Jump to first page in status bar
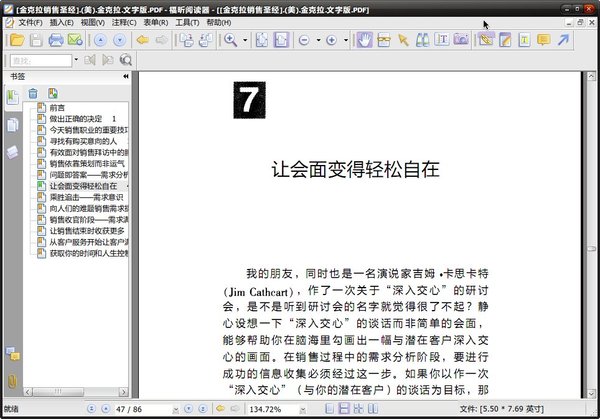The width and height of the screenshot is (600, 419). 91,409
